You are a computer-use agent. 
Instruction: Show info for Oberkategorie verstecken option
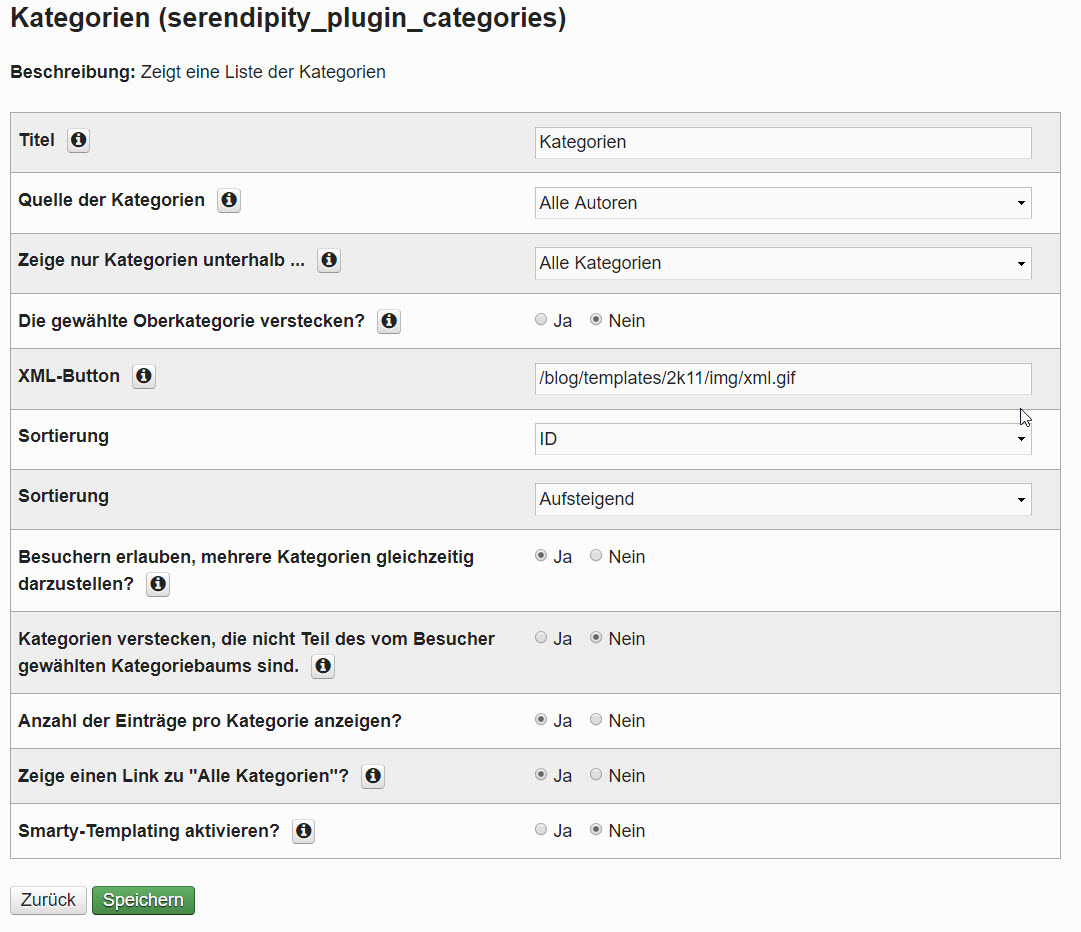389,322
